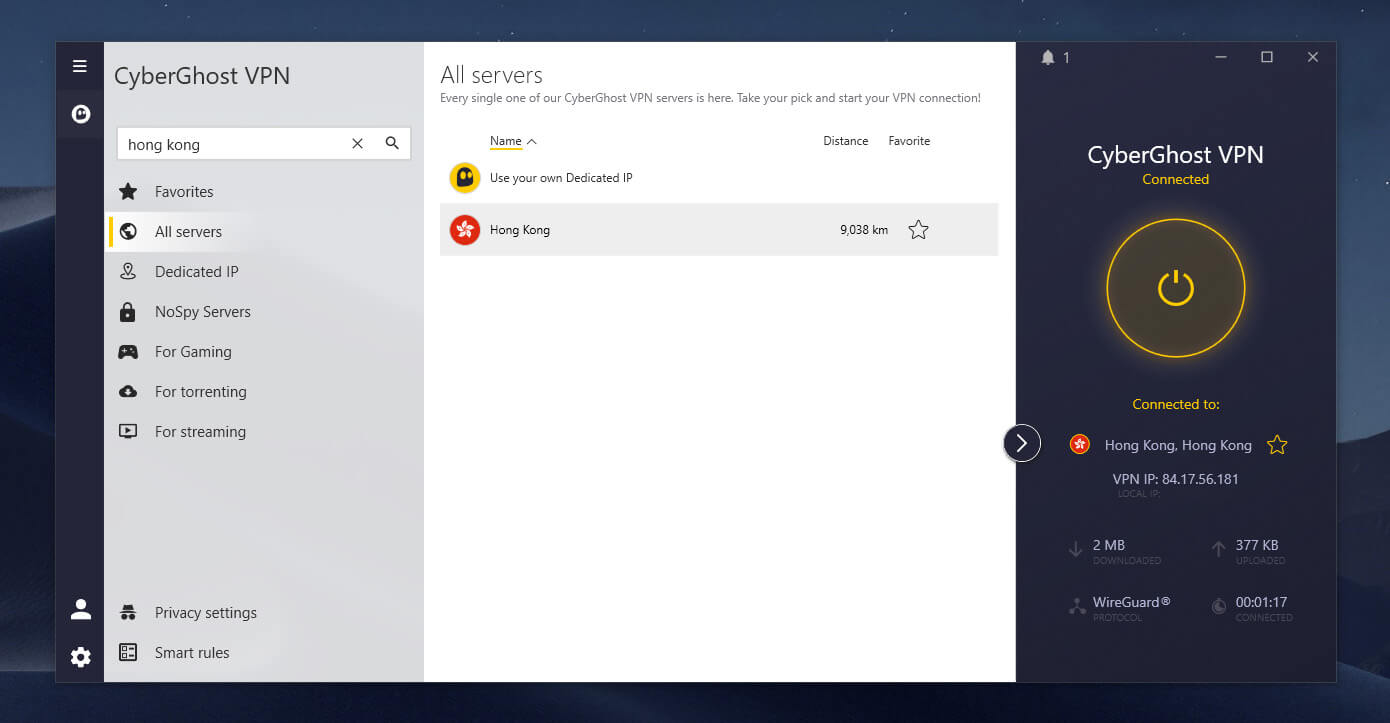Open Favorites list
Viewport: 1390px width, 723px height.
pos(184,192)
